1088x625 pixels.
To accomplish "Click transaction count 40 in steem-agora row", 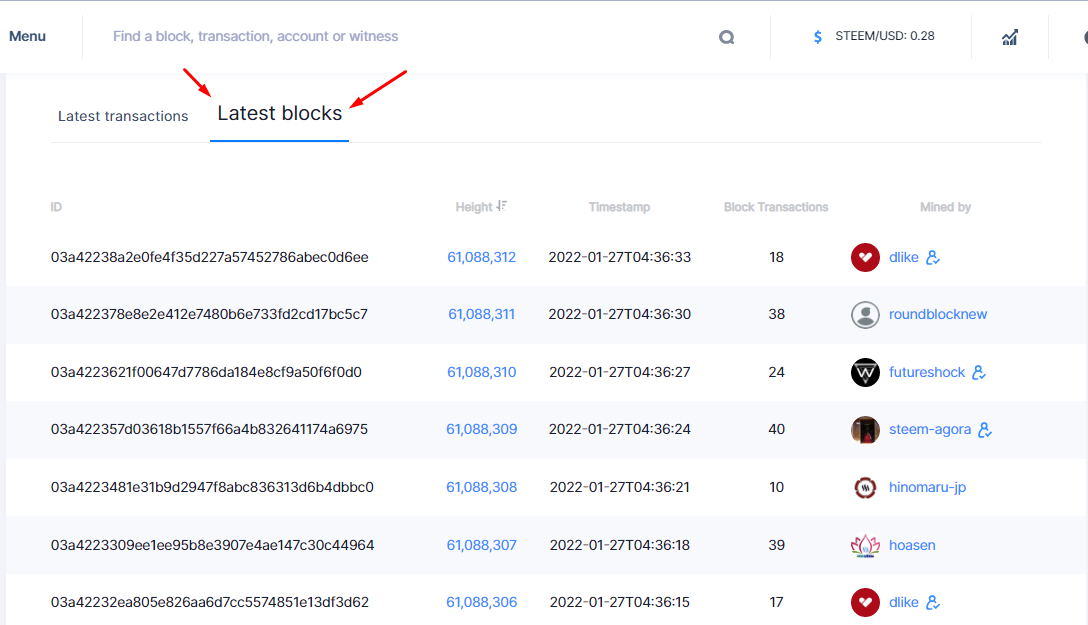I will (776, 429).
